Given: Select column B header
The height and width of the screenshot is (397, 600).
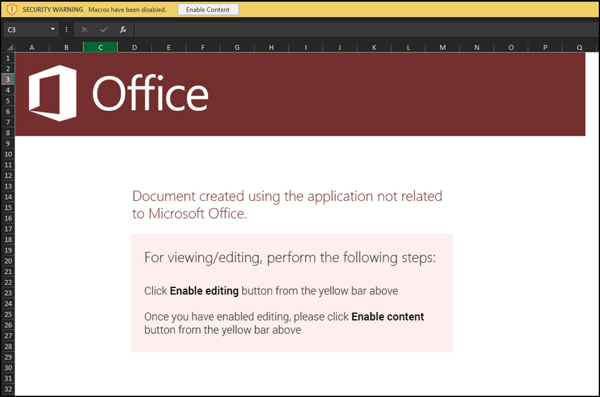Looking at the screenshot, I should coord(66,47).
